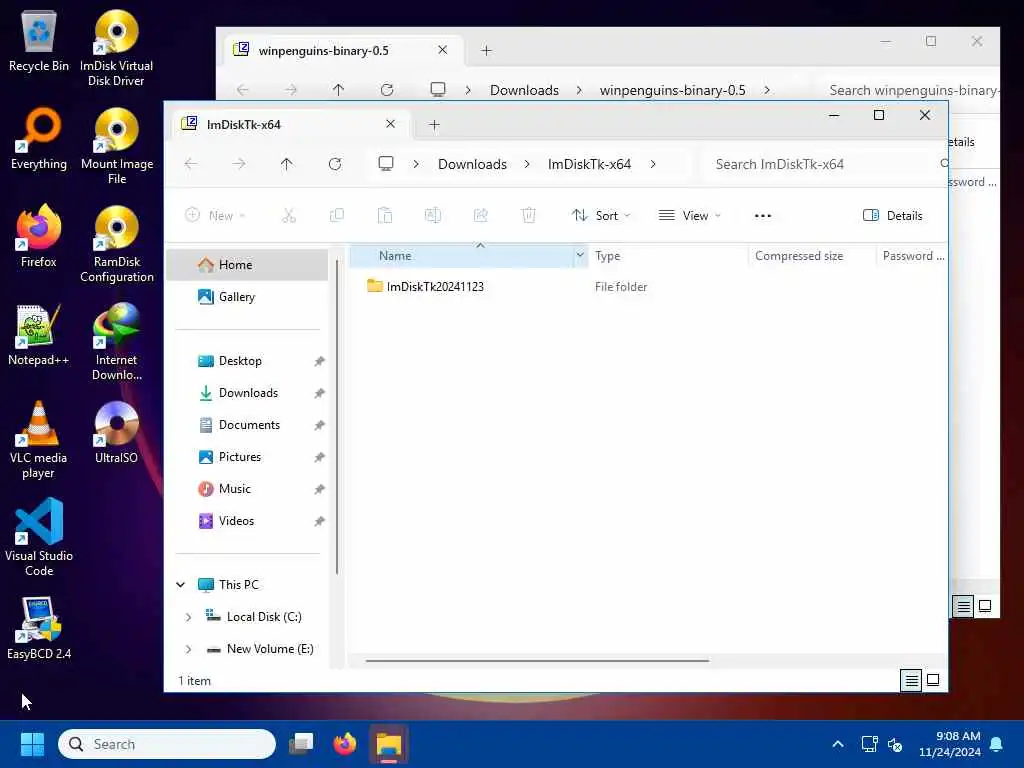Open File Explorer from the taskbar
The image size is (1024, 768).
click(389, 744)
